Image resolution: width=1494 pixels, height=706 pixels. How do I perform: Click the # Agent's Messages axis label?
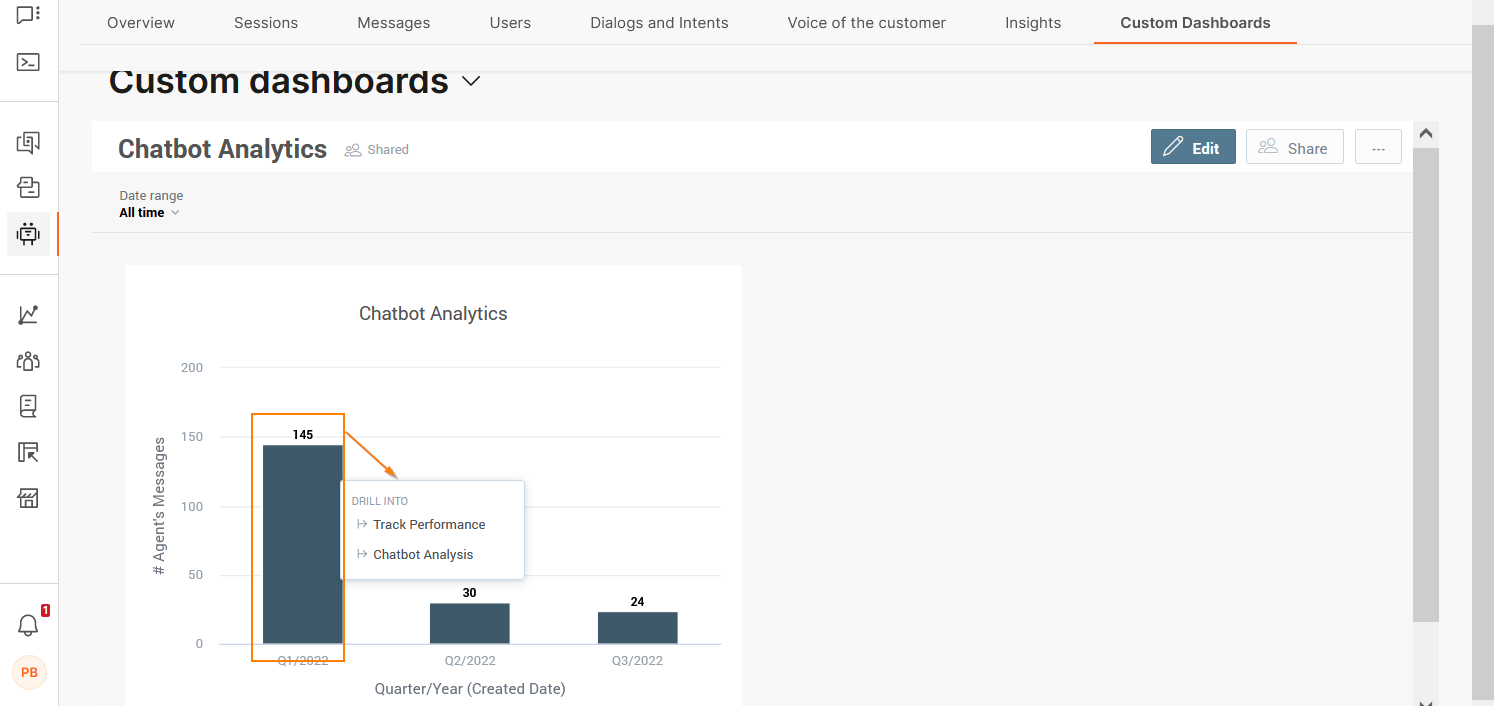point(159,506)
